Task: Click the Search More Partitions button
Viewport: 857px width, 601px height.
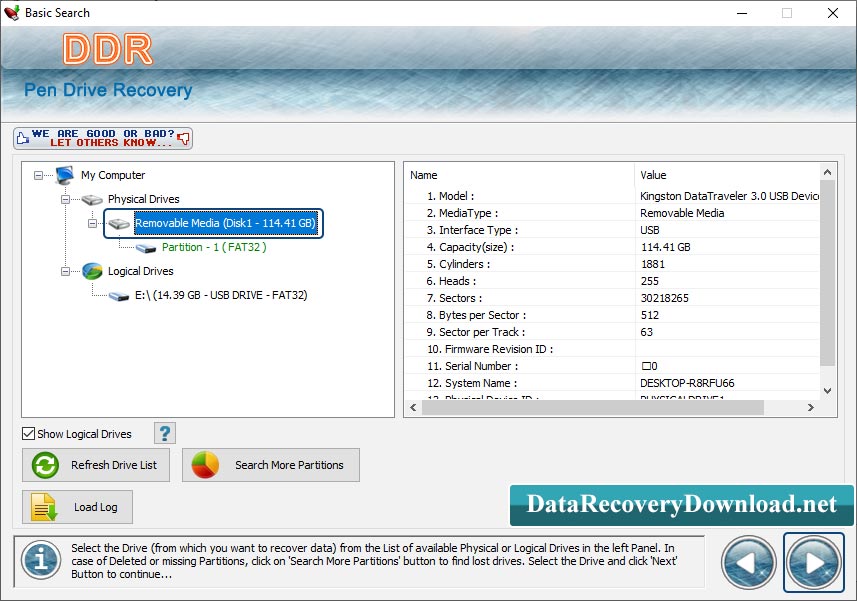Action: [271, 465]
